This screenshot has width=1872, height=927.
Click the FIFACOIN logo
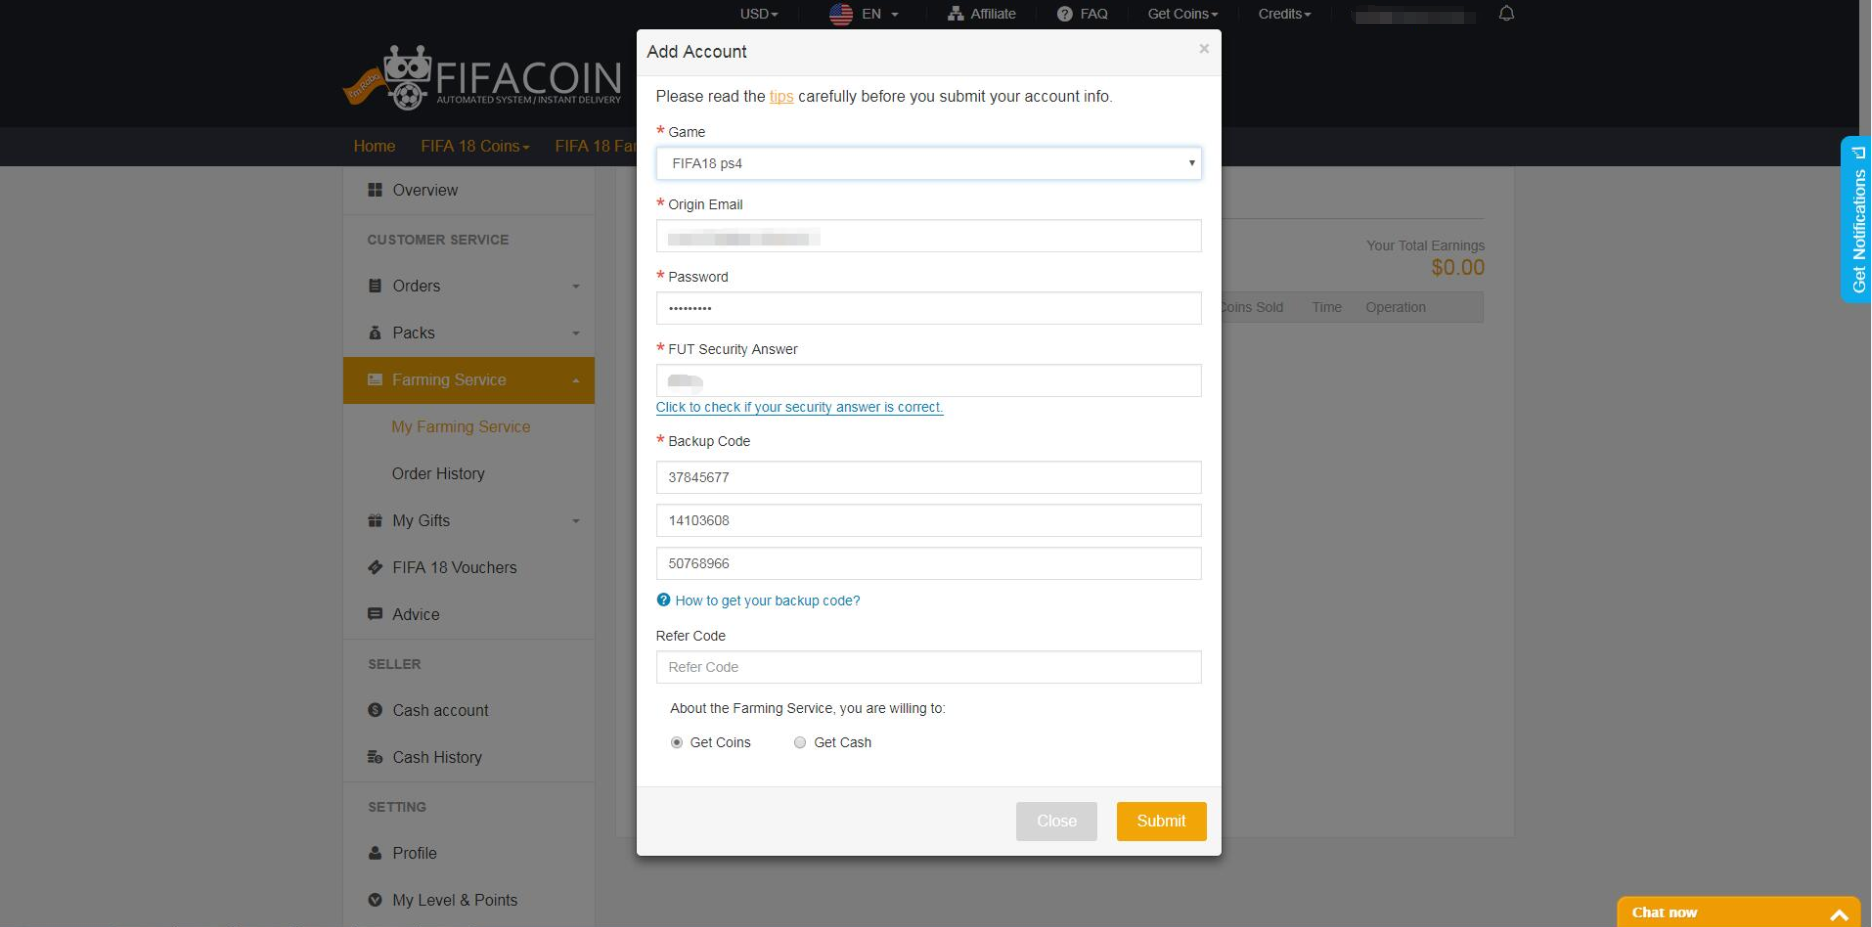point(483,77)
